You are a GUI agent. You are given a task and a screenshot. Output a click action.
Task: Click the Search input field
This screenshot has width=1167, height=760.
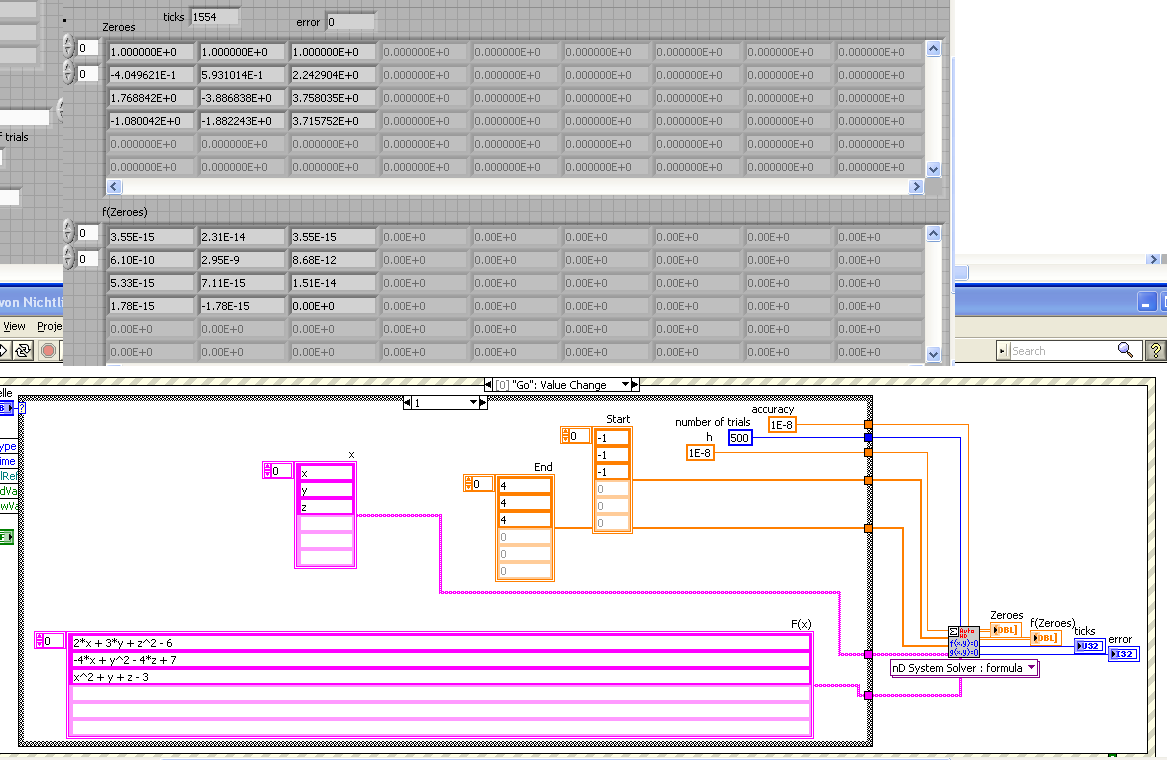click(x=1063, y=351)
